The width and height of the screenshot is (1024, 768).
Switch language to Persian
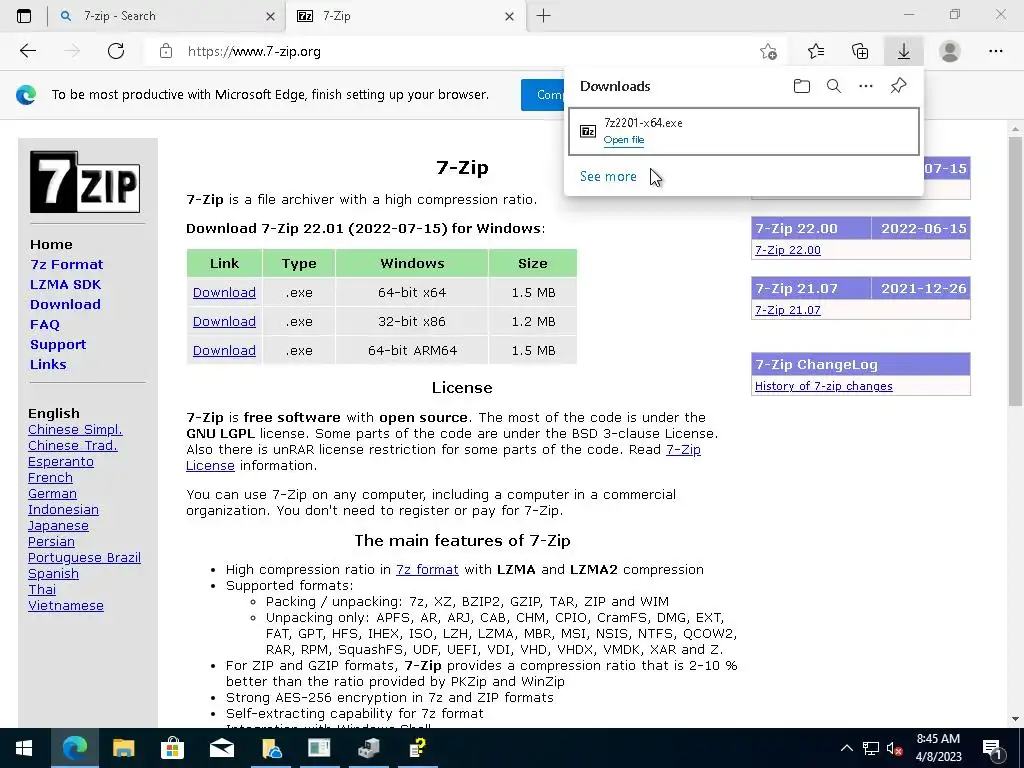pos(51,541)
